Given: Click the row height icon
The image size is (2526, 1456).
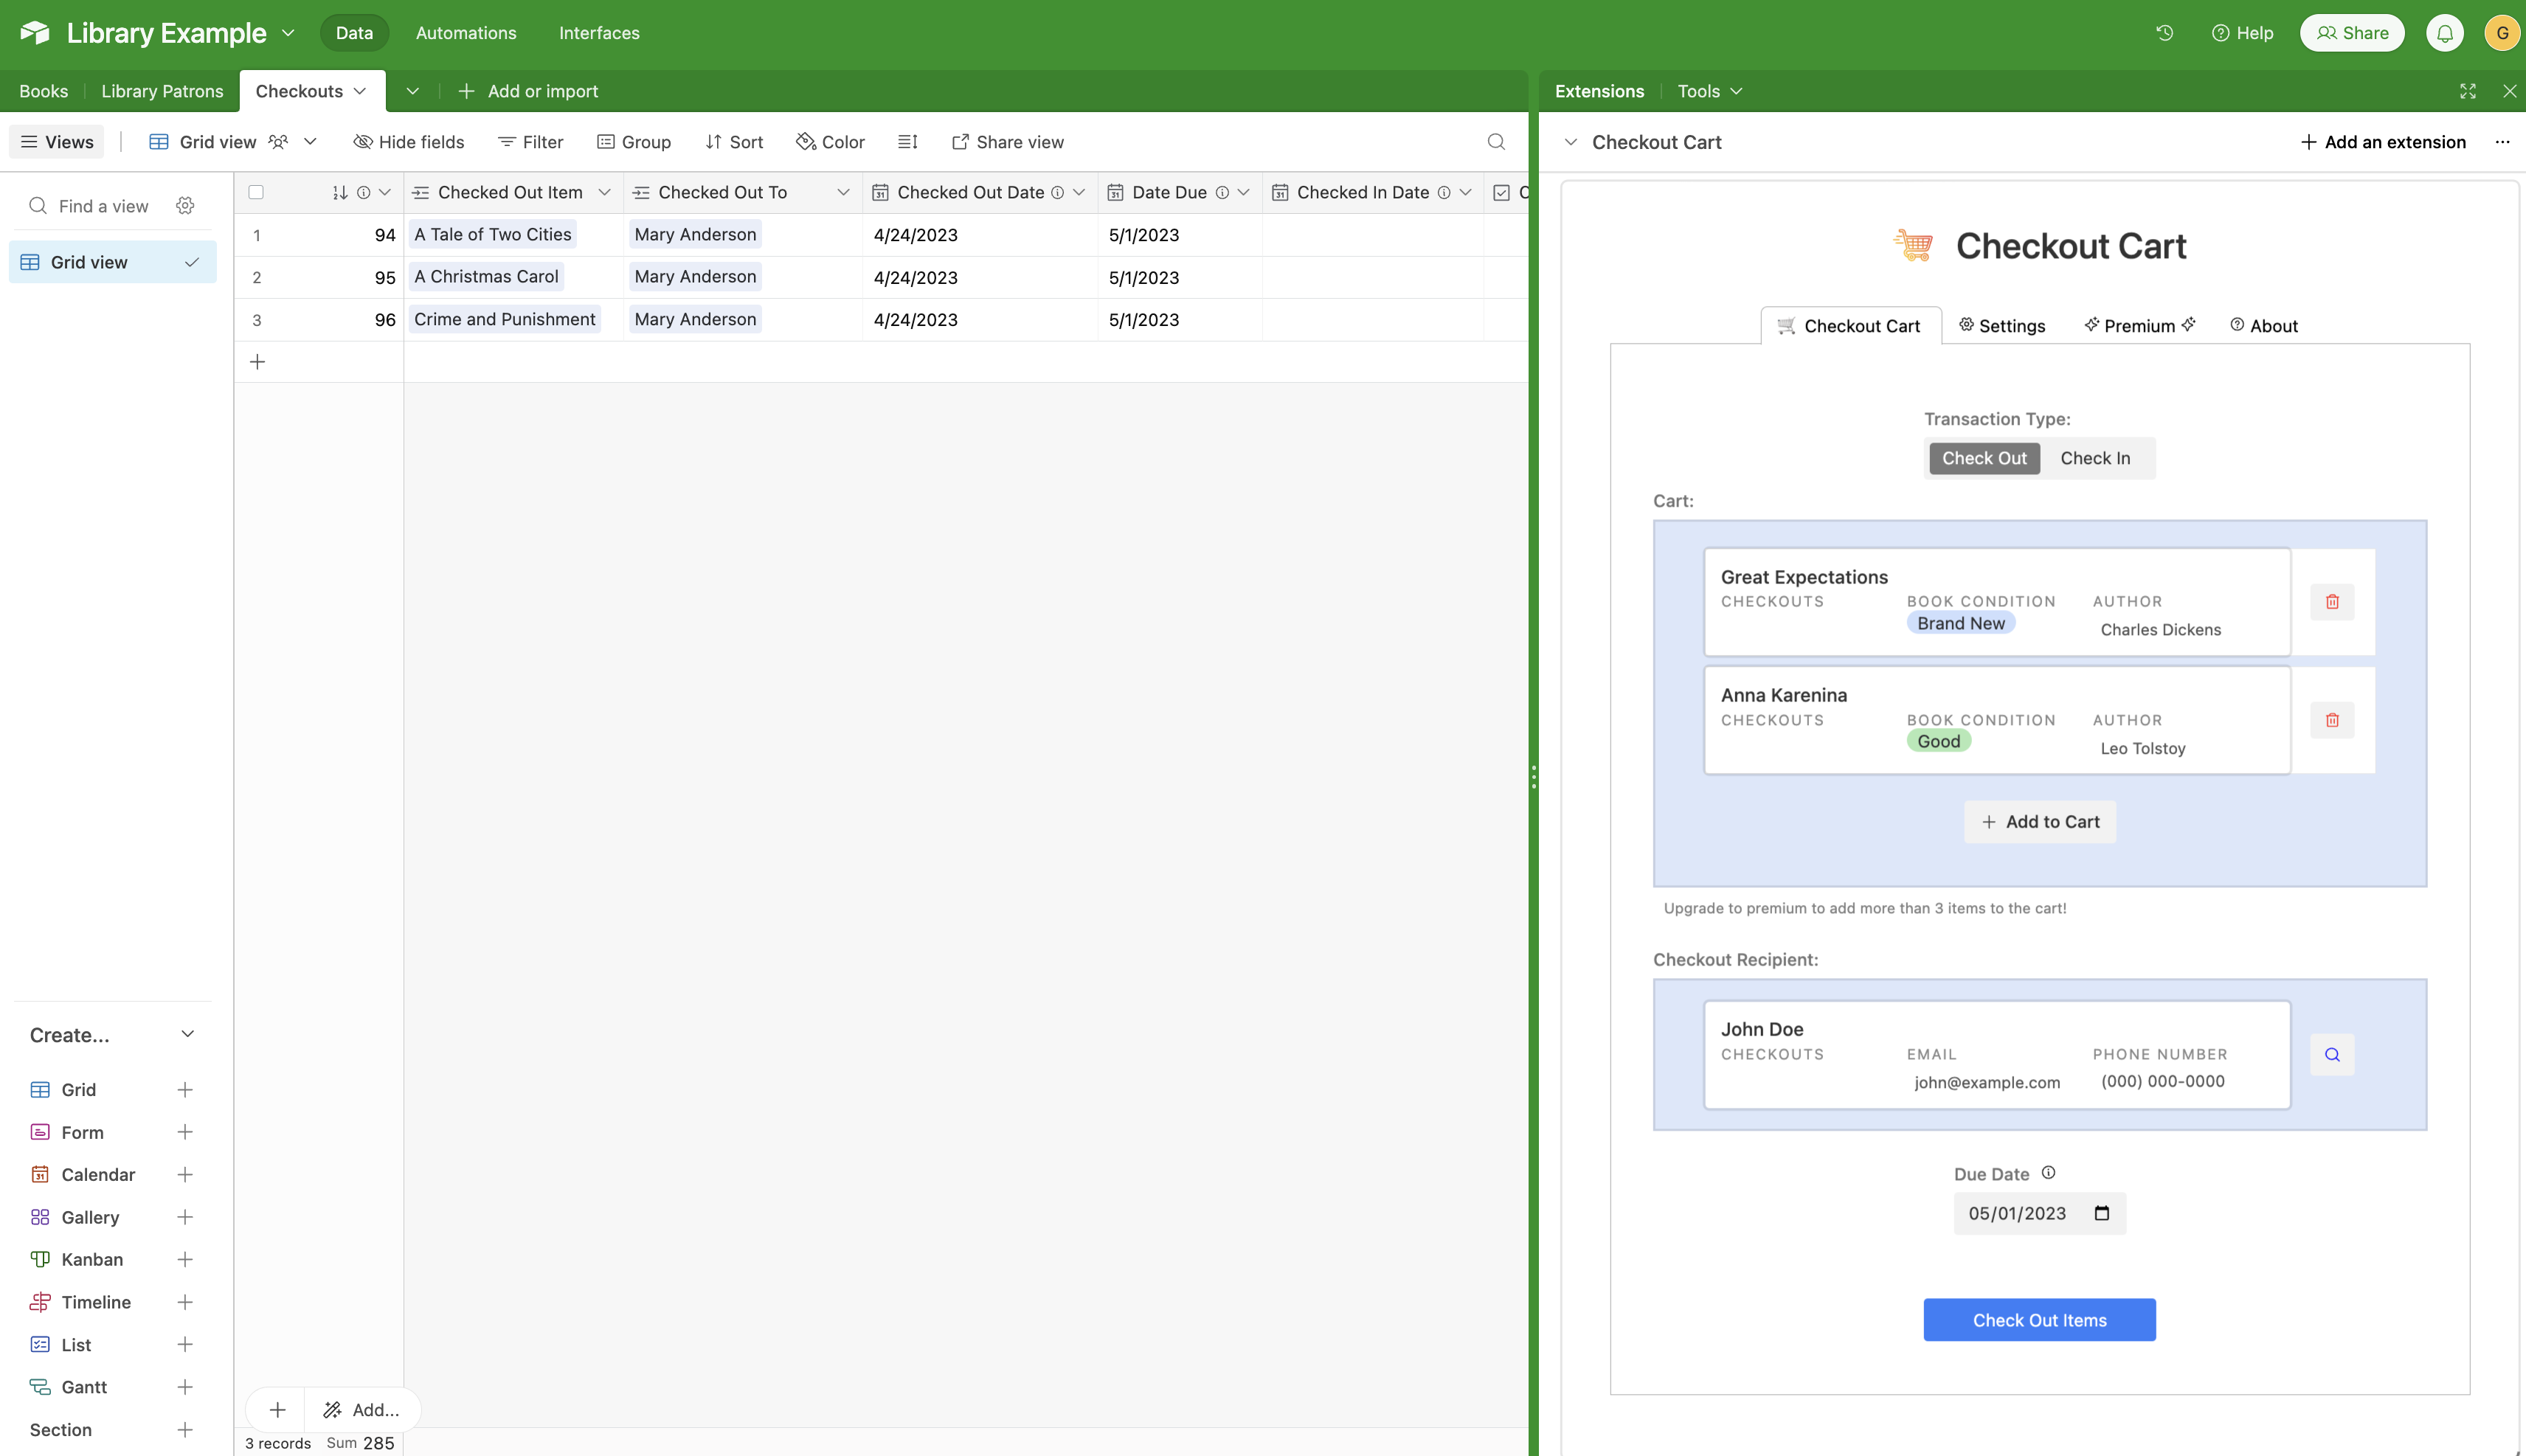Looking at the screenshot, I should coord(907,142).
